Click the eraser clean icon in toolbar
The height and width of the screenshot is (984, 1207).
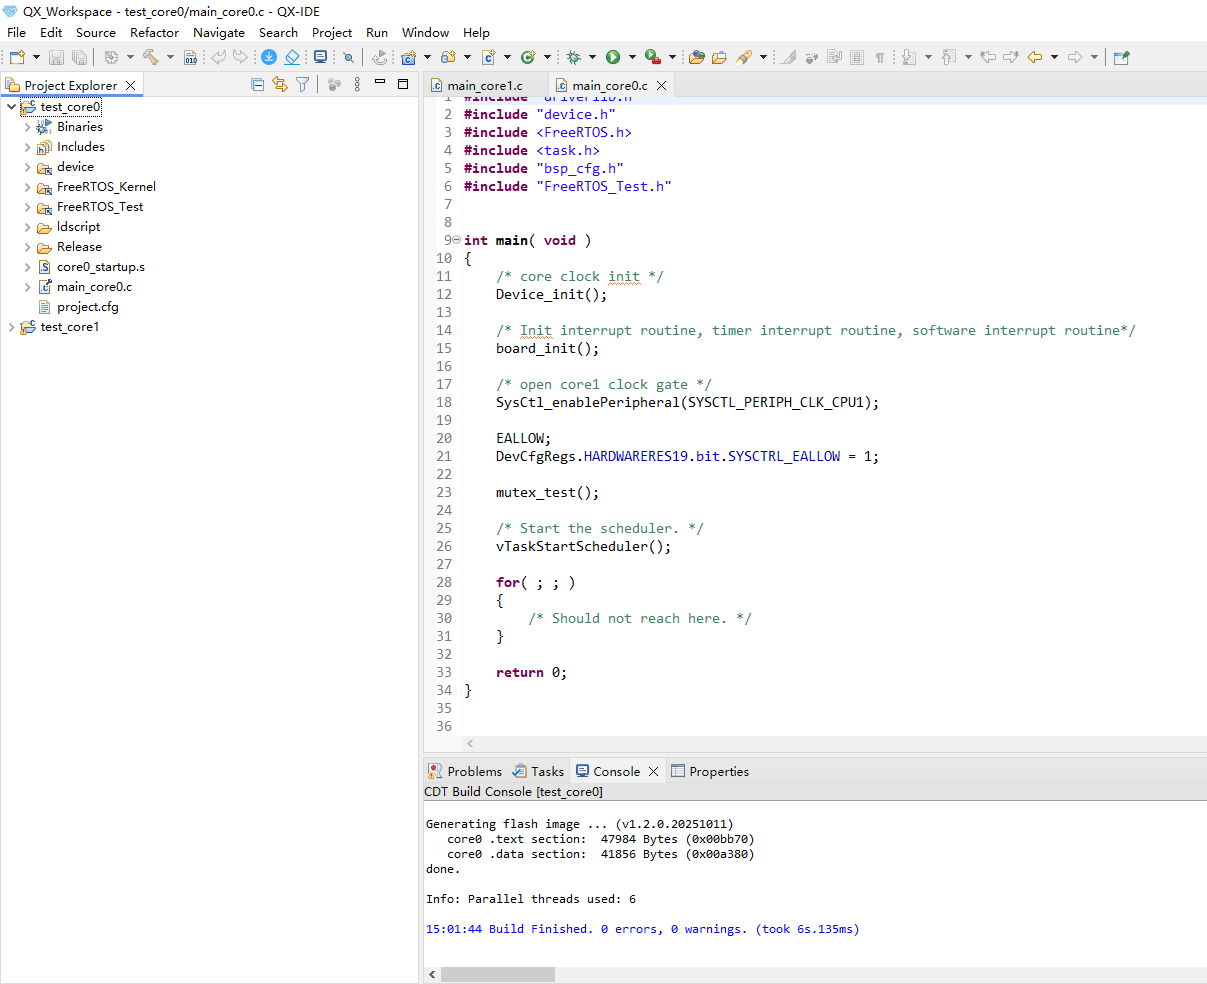pos(292,58)
